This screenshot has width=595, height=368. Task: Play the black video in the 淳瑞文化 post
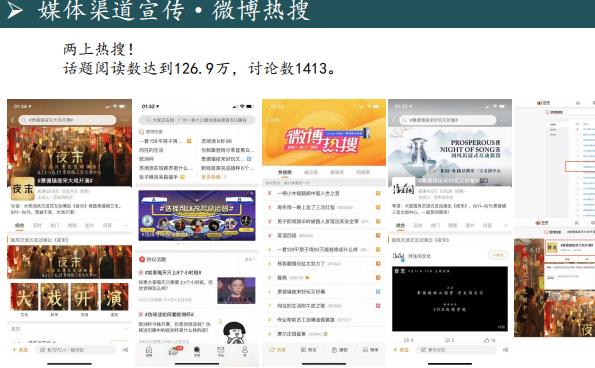point(450,299)
